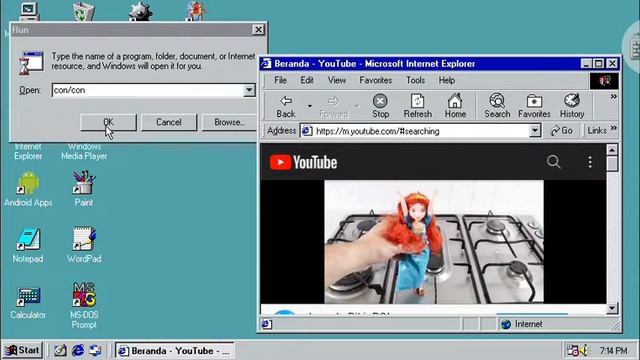The width and height of the screenshot is (640, 360).
Task: Click the page icon in address bar
Action: 307,131
